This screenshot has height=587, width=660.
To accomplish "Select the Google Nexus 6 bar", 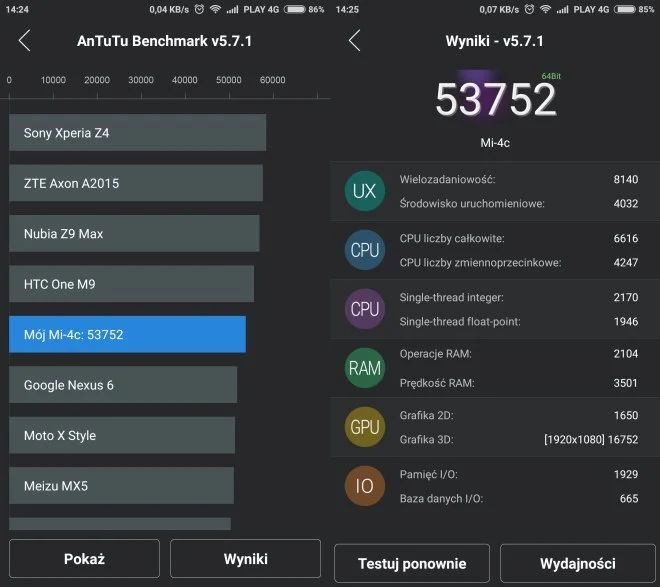I will coord(123,385).
